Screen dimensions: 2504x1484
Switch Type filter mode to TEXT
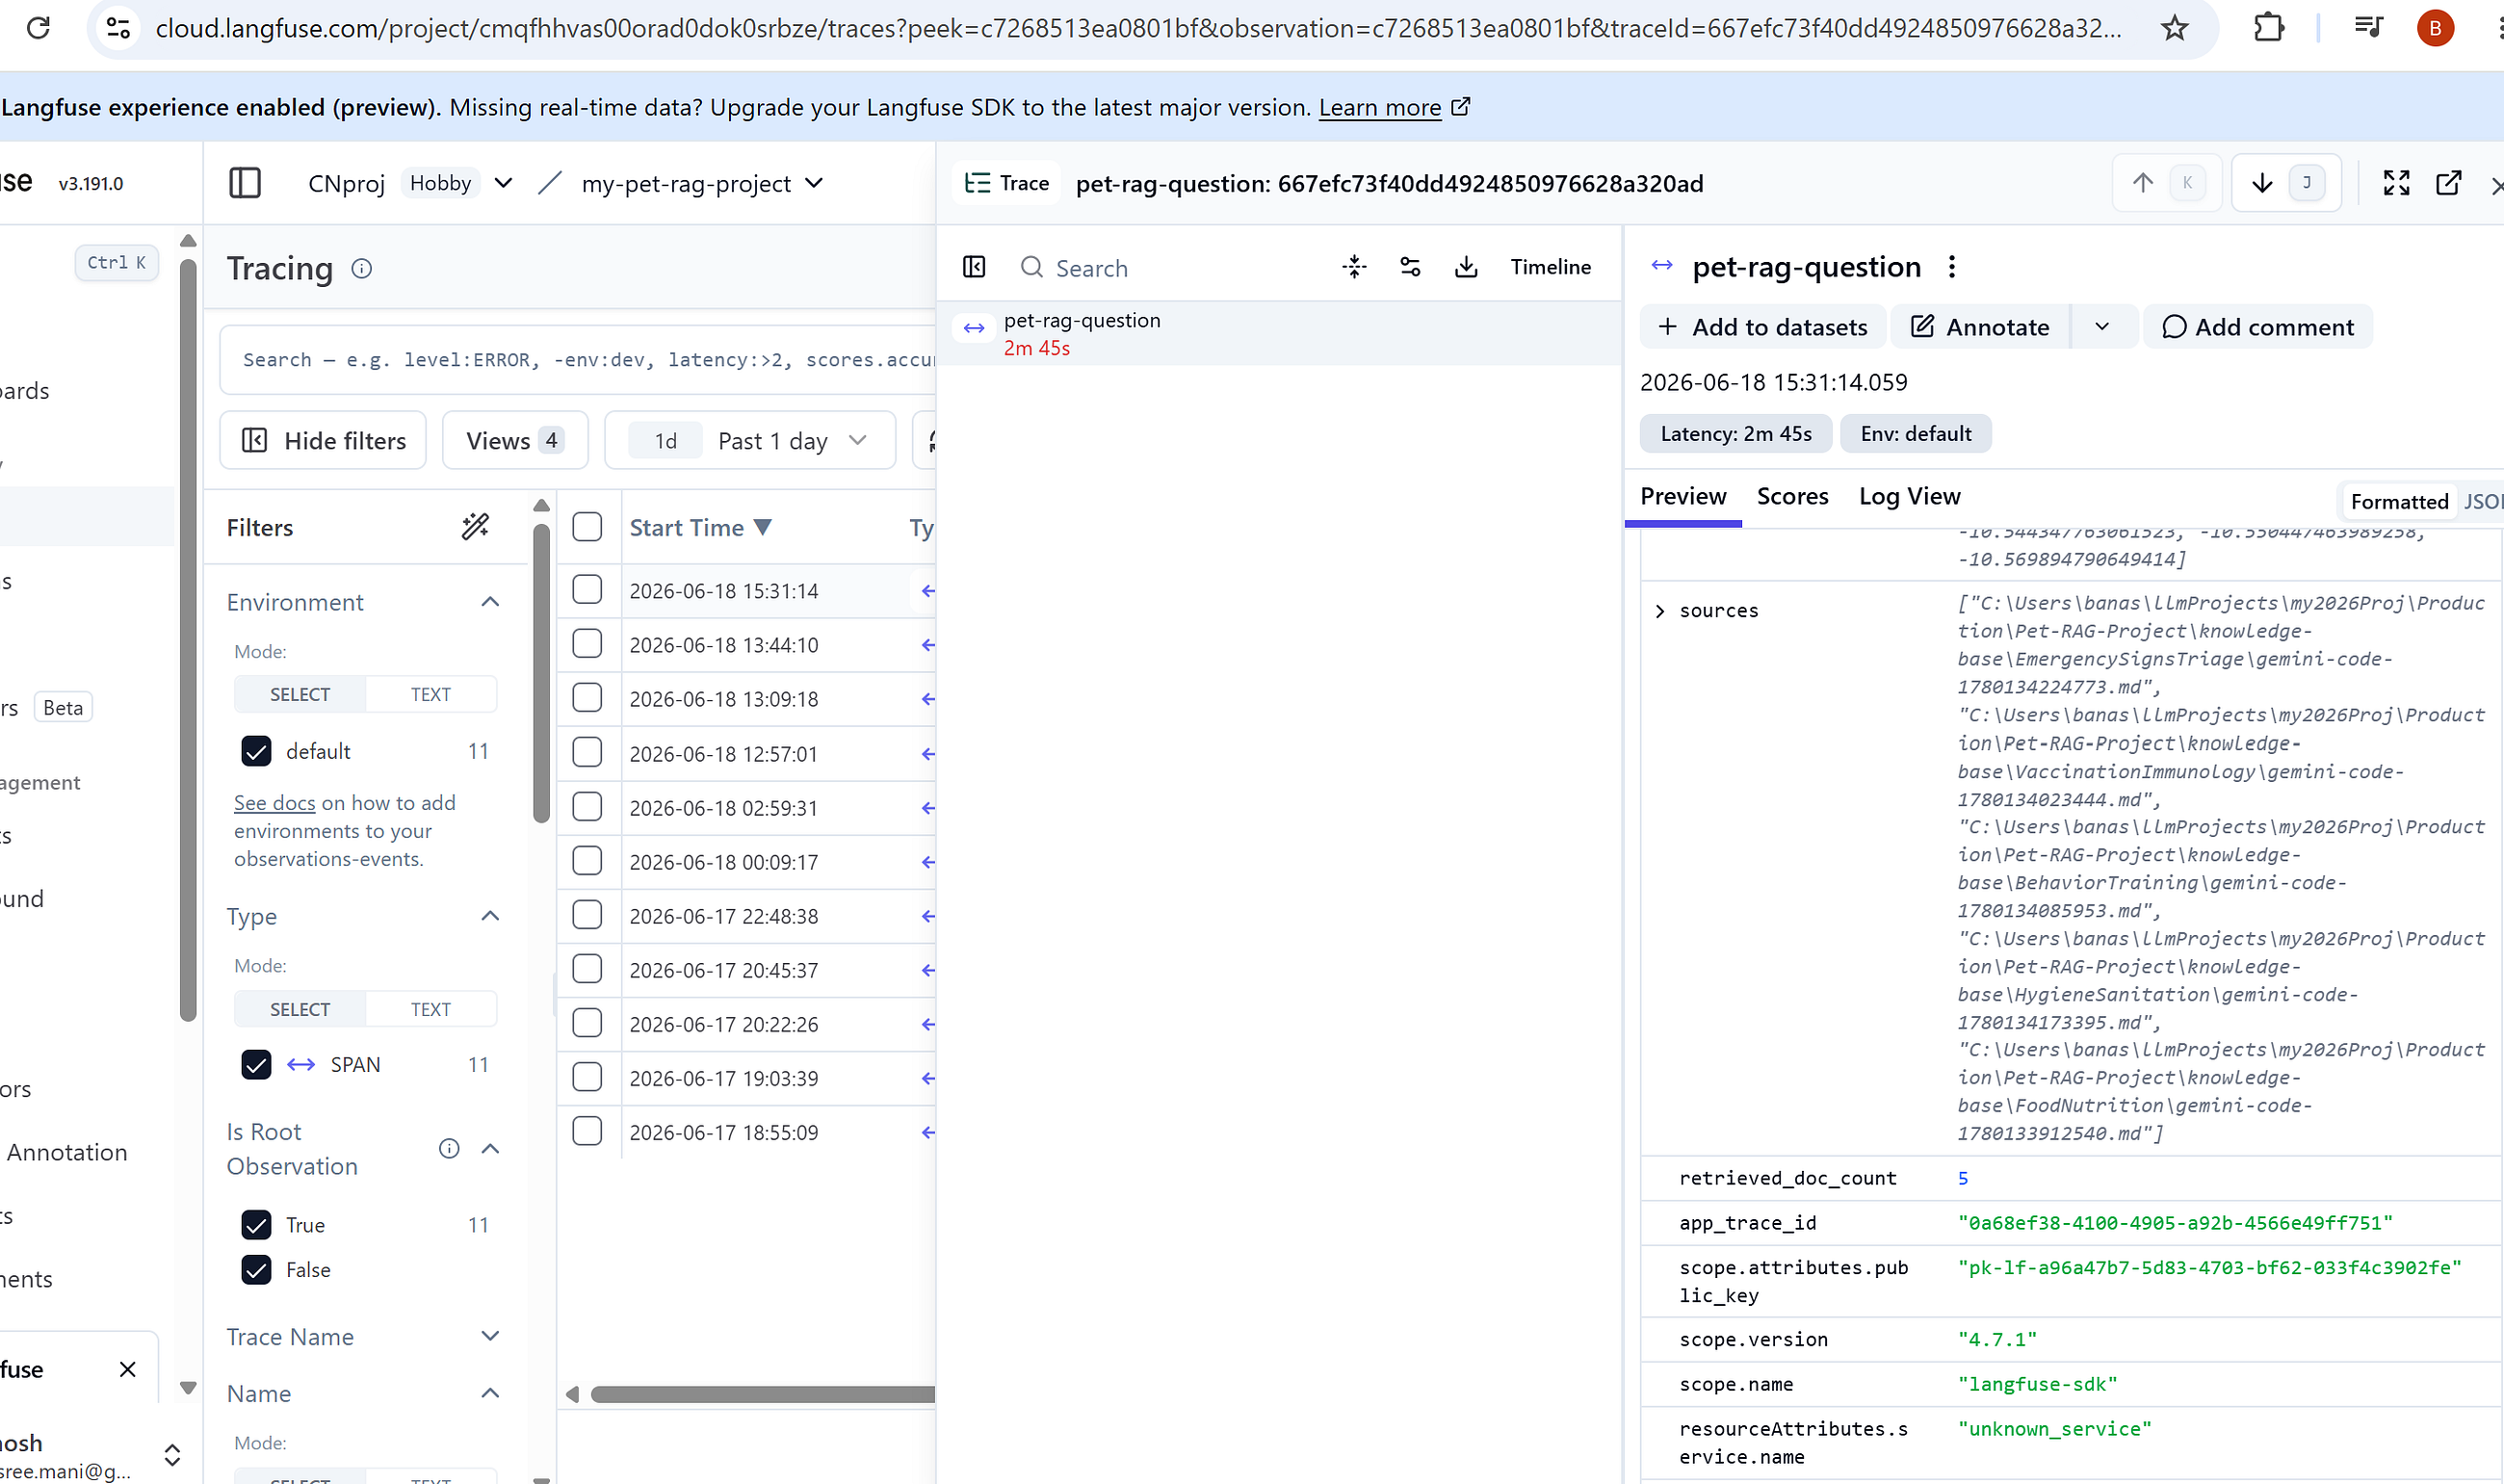pos(430,1009)
